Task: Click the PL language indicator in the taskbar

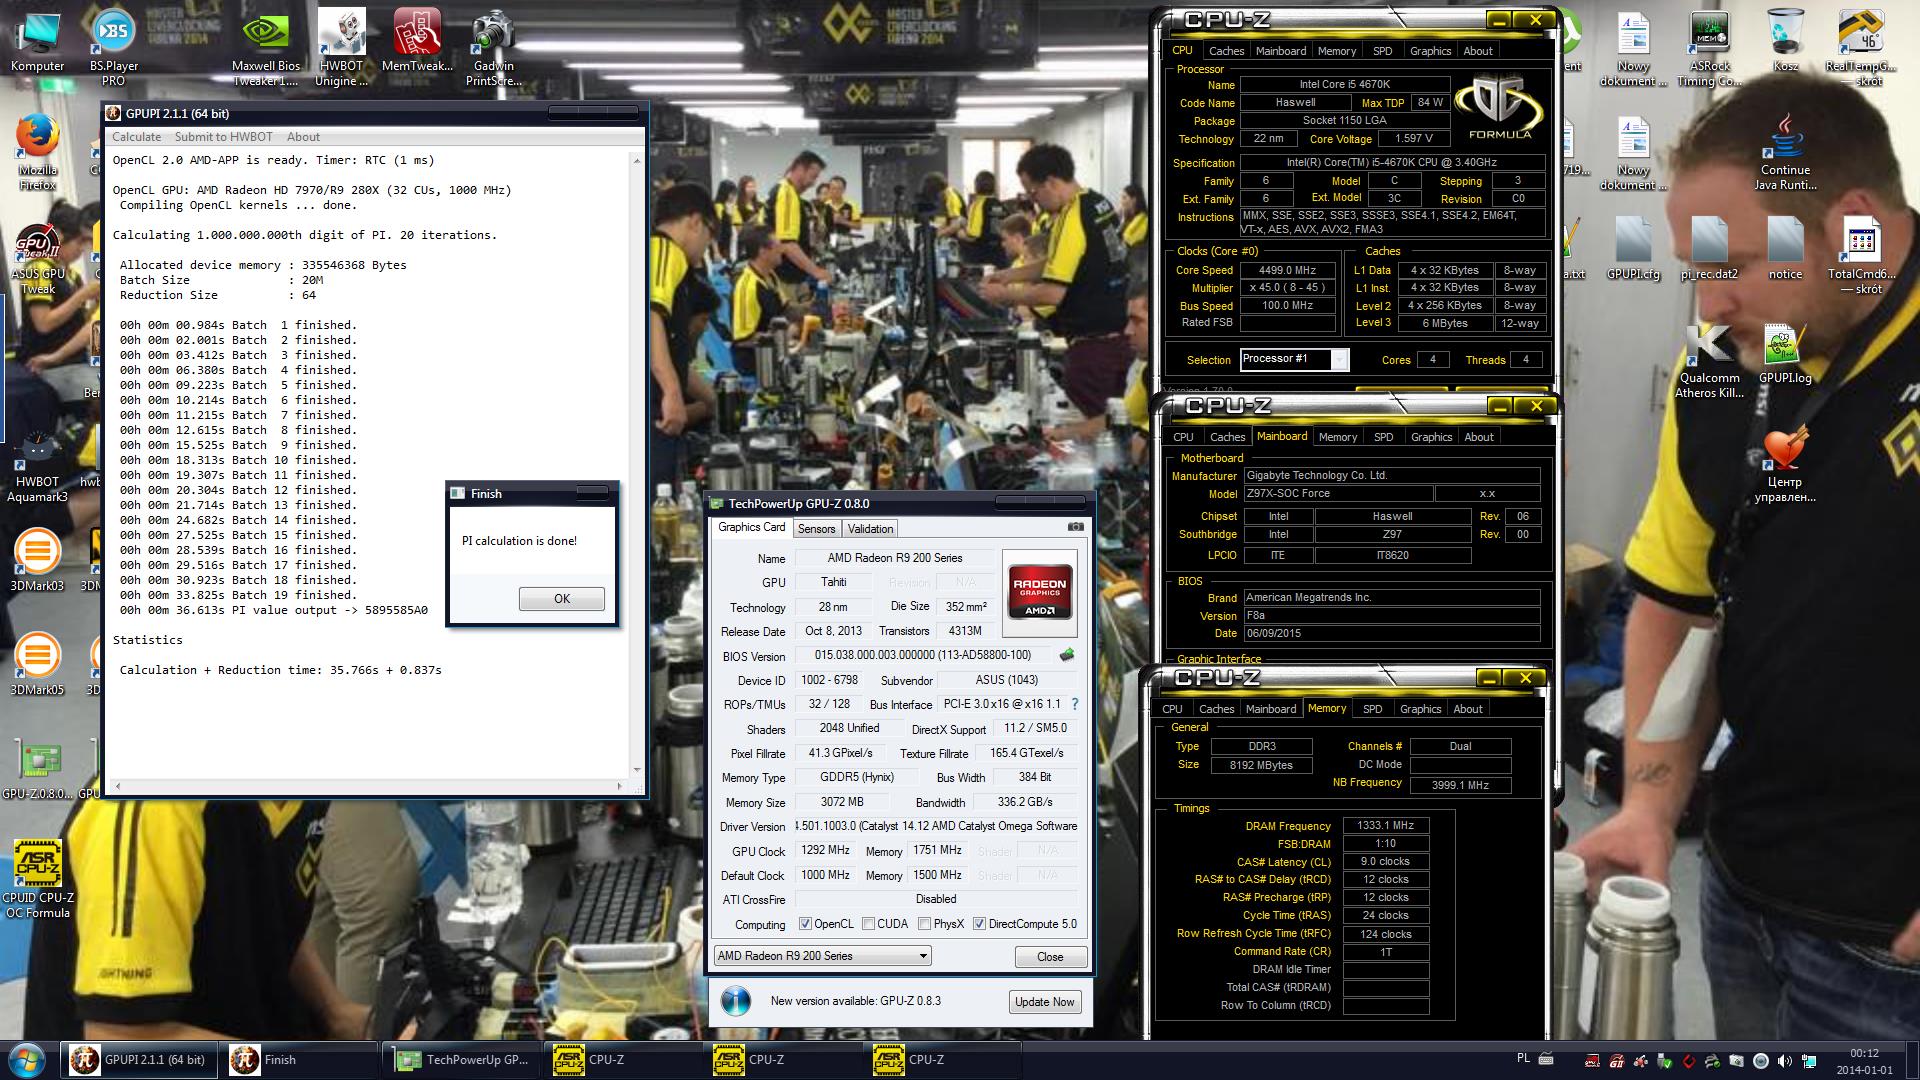Action: (1523, 1058)
